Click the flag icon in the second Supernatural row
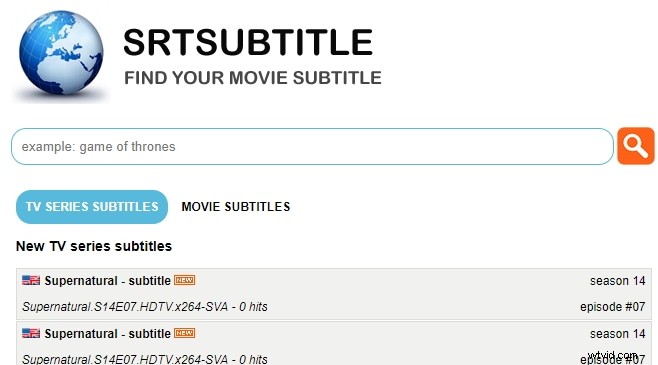This screenshot has width=658, height=365. point(31,334)
